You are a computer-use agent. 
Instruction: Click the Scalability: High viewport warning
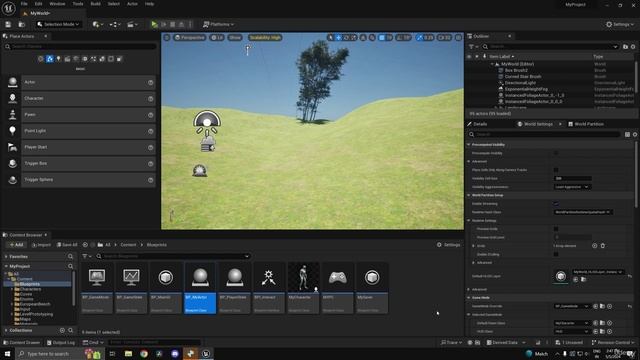click(x=265, y=38)
